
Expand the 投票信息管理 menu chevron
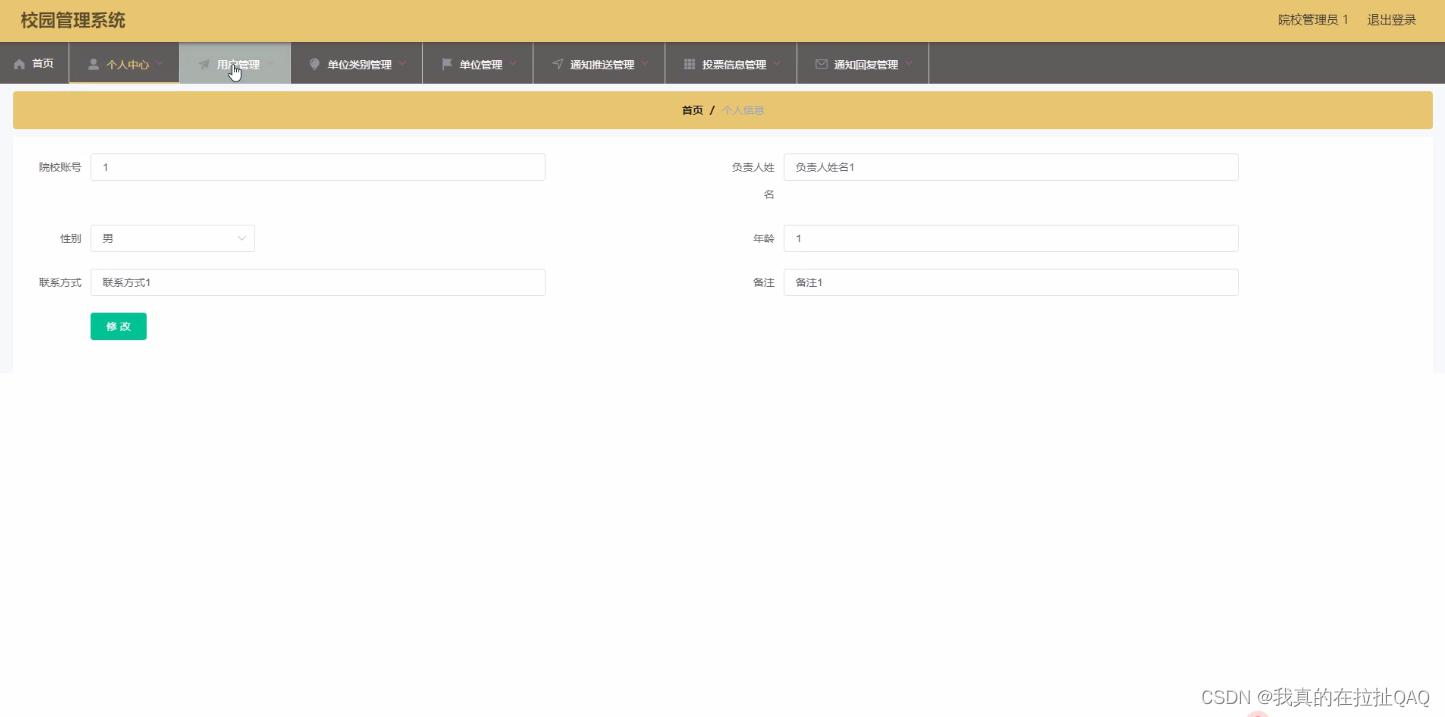(777, 64)
